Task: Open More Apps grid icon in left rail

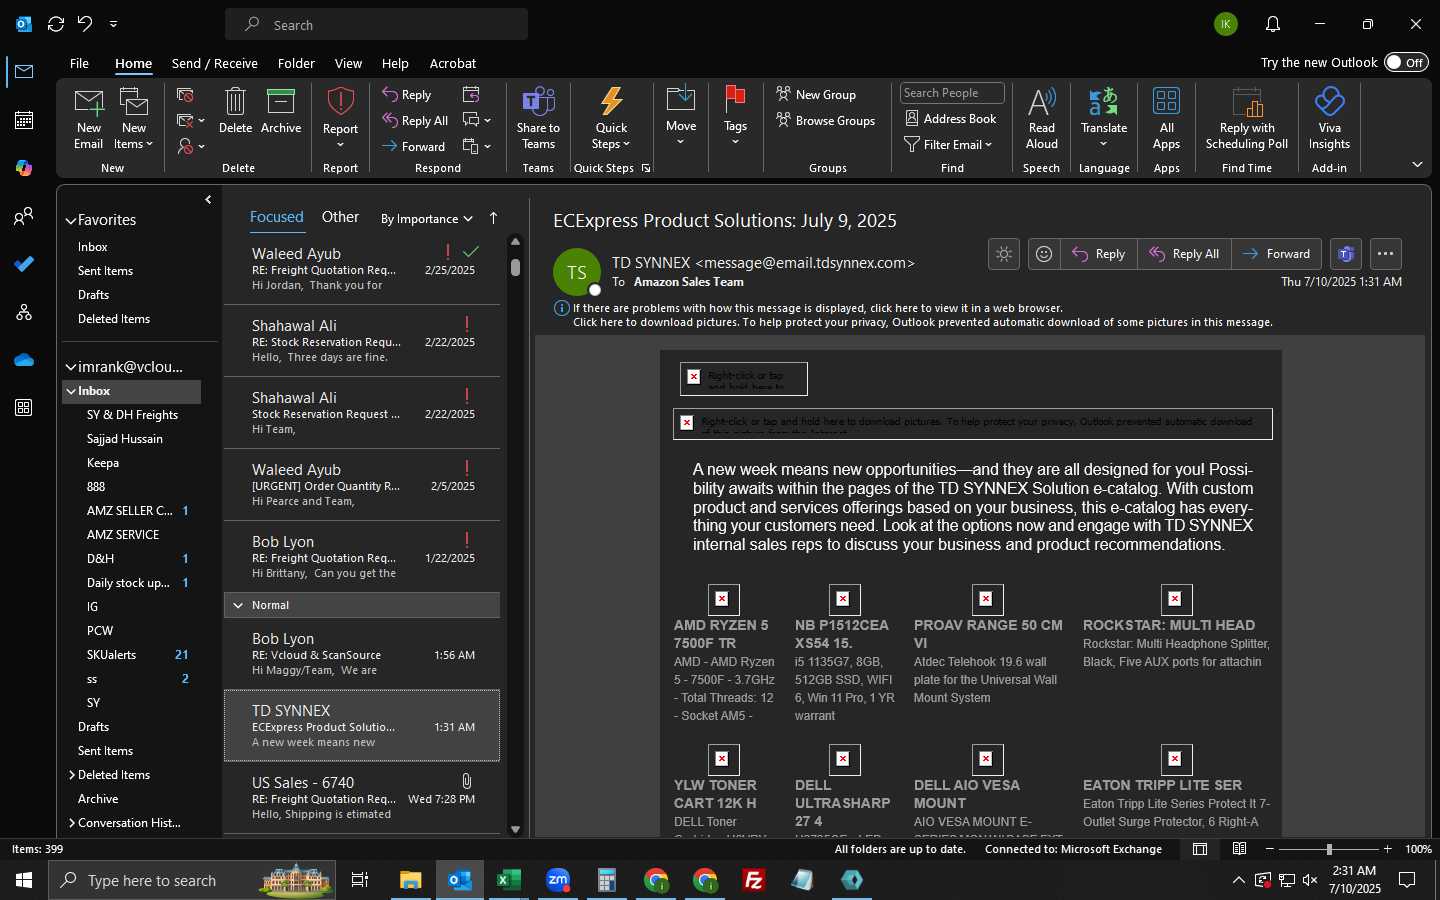Action: [24, 408]
